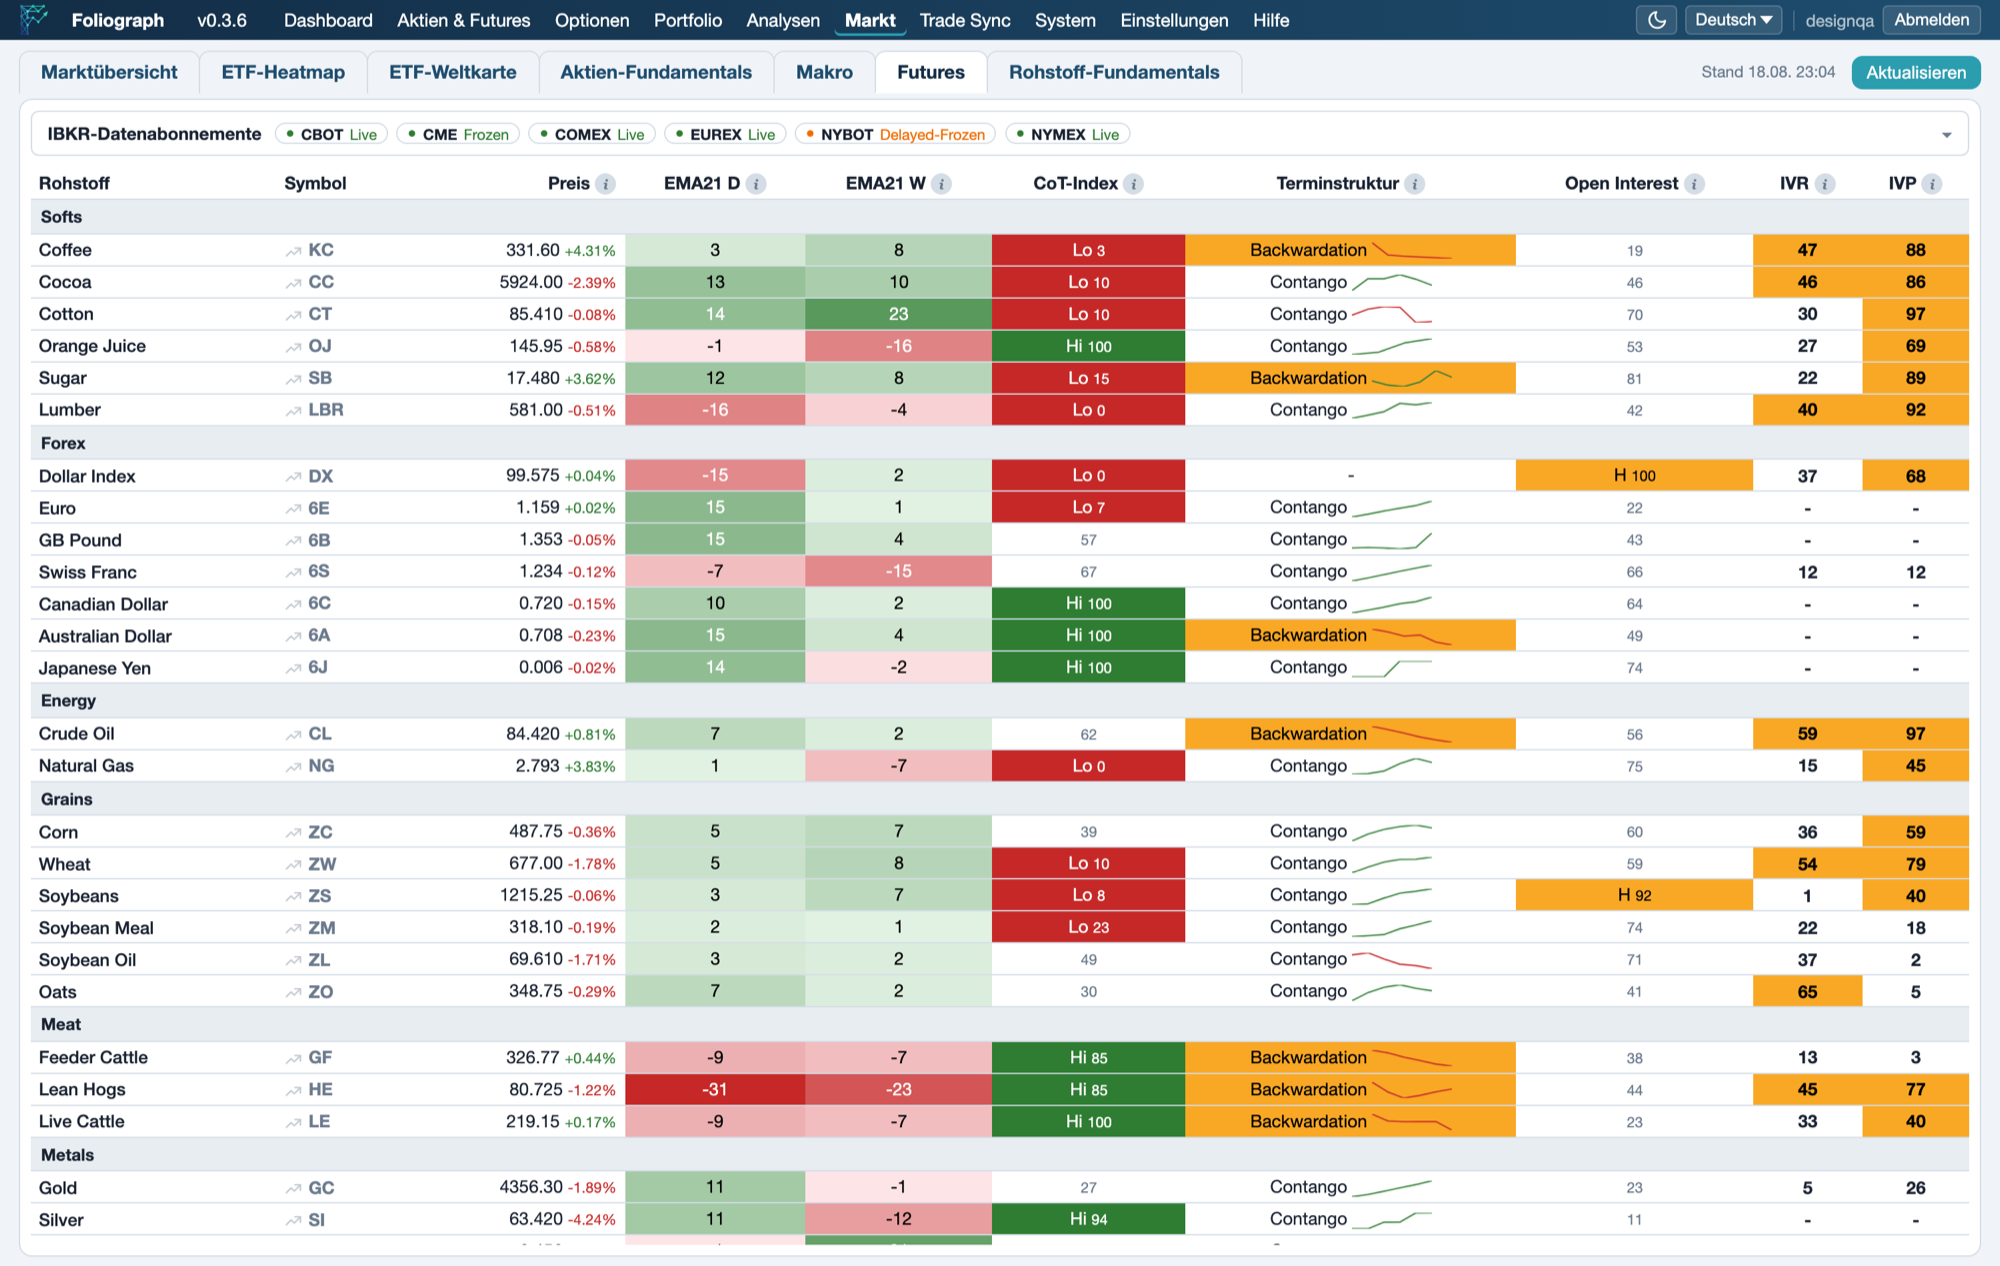
Task: Open the chart icon for Crude Oil CL
Action: click(293, 735)
